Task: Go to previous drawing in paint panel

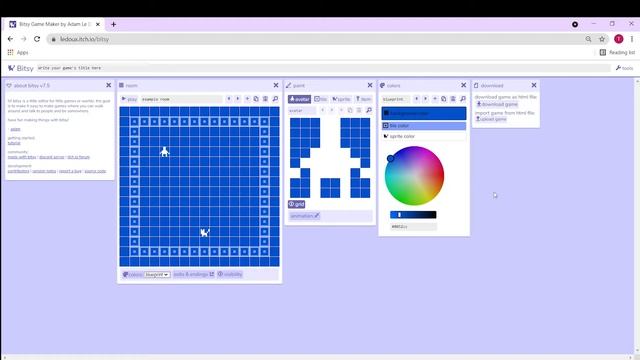Action: [322, 110]
